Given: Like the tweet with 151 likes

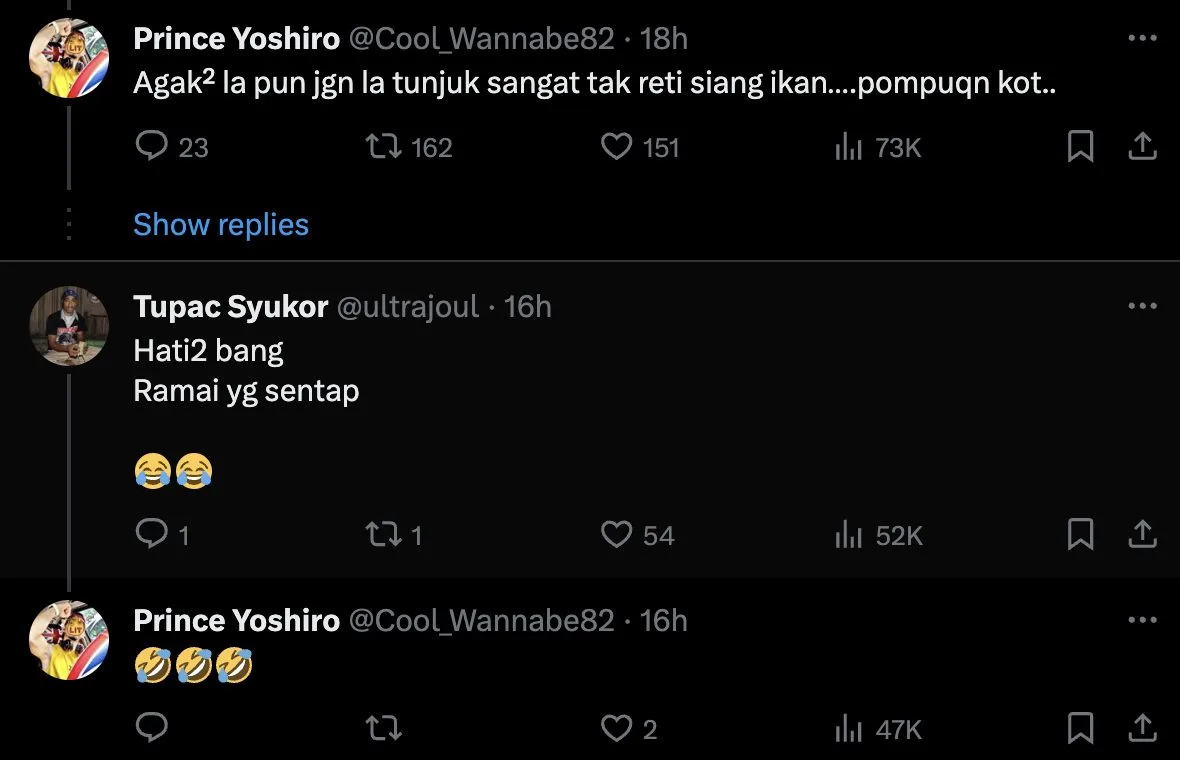Looking at the screenshot, I should [616, 147].
